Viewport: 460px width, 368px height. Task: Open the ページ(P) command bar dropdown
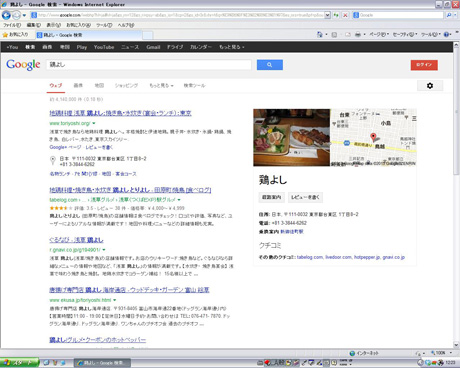click(379, 34)
